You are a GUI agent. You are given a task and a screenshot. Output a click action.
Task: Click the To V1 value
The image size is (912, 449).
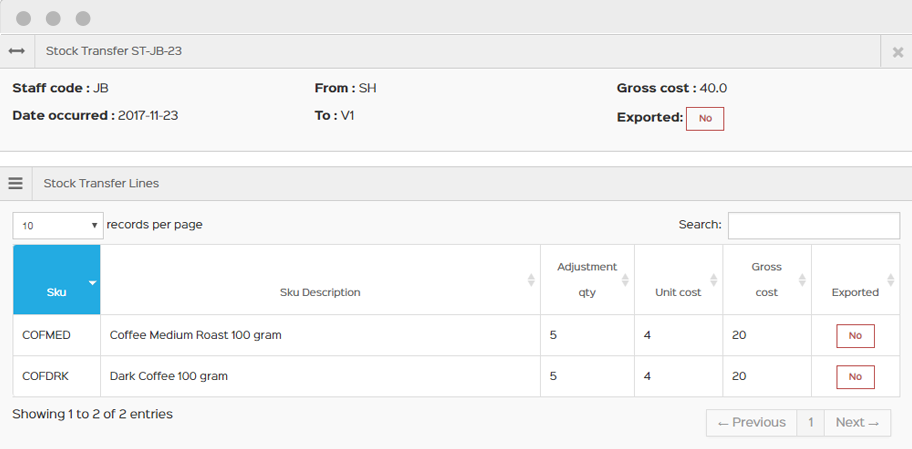pos(347,115)
